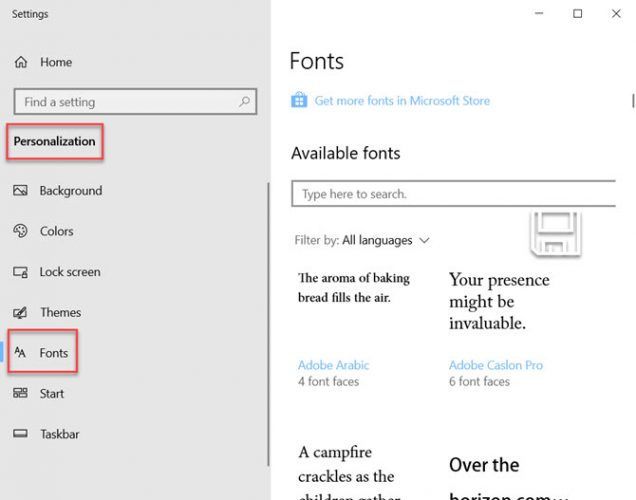Expand the Filter by All languages dropdown
Image resolution: width=636 pixels, height=500 pixels.
[361, 240]
